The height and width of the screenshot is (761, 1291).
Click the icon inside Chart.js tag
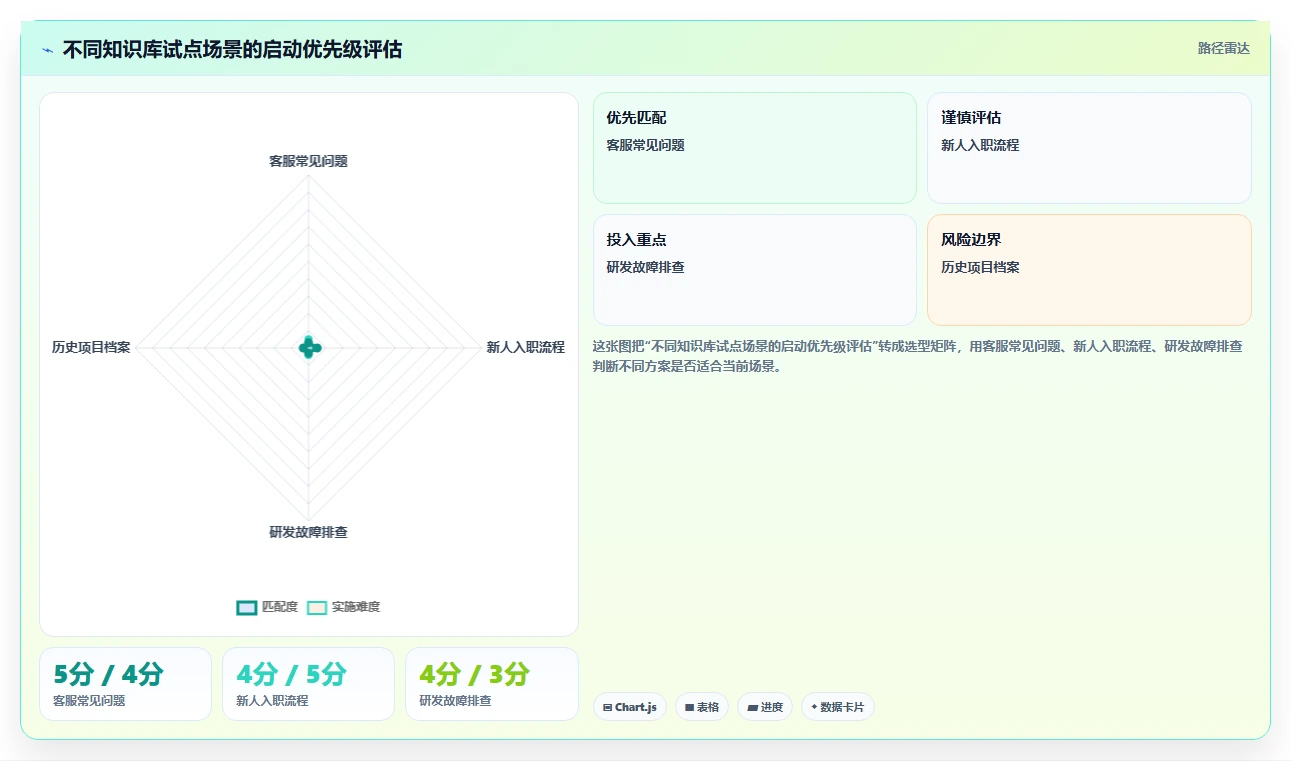[607, 707]
